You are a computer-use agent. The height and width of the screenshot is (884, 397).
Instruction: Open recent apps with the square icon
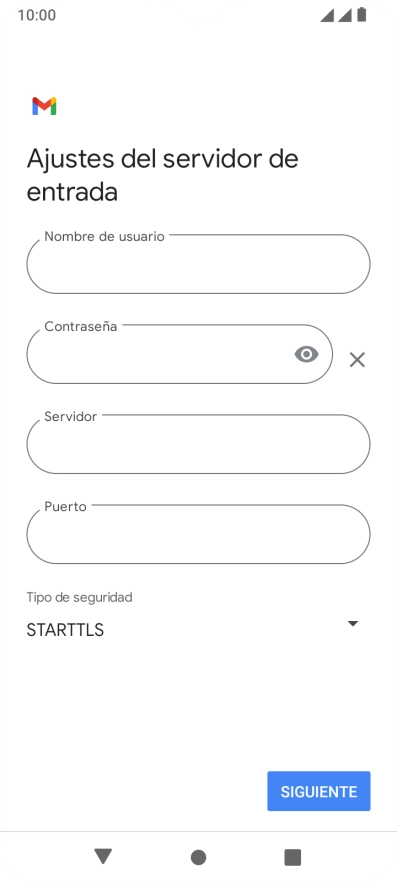pos(293,858)
